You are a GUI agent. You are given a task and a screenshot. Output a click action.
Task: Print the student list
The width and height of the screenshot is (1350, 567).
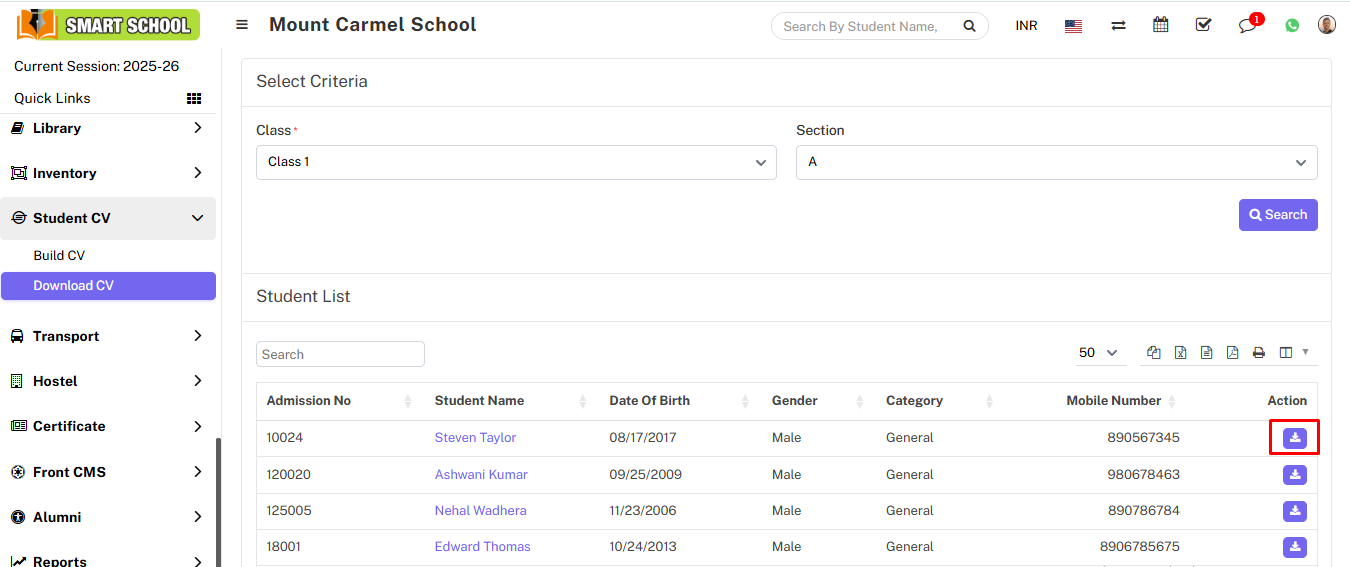coord(1258,353)
